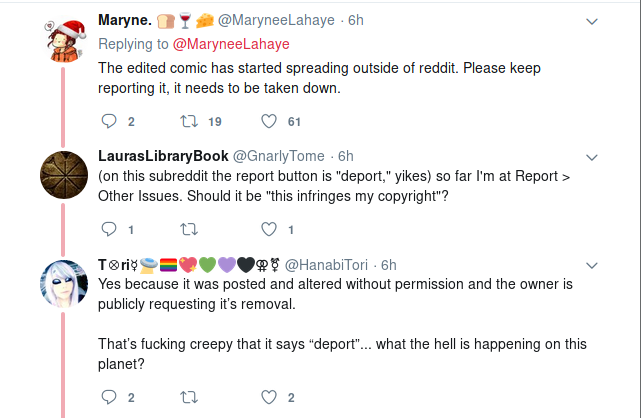Like HanabiTori's tweet with 2 likes

click(x=269, y=397)
